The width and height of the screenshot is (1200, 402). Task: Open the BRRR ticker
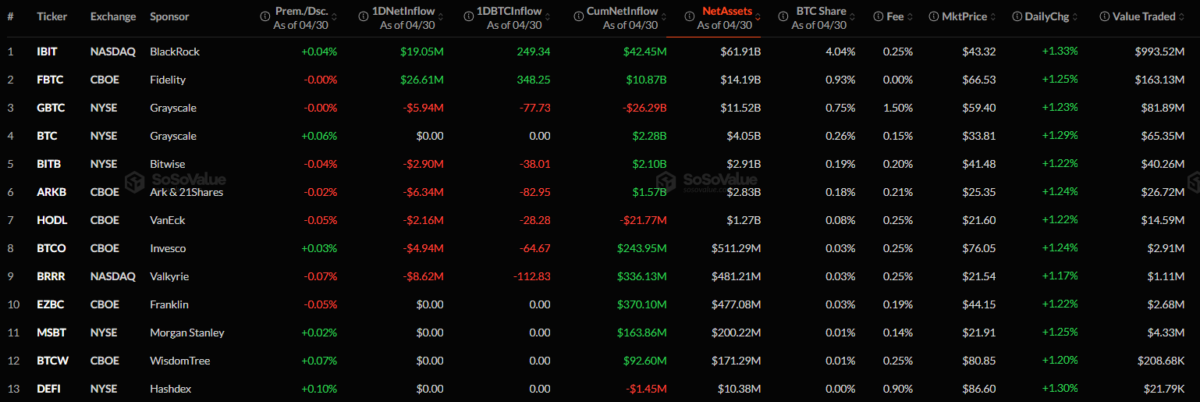point(50,276)
